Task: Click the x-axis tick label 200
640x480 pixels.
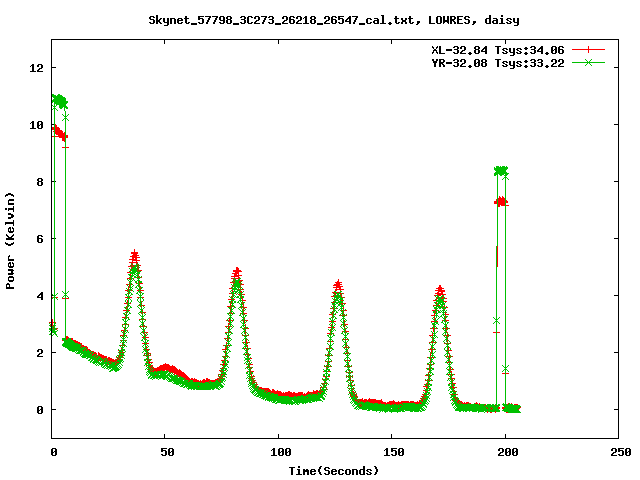Action: (507, 452)
